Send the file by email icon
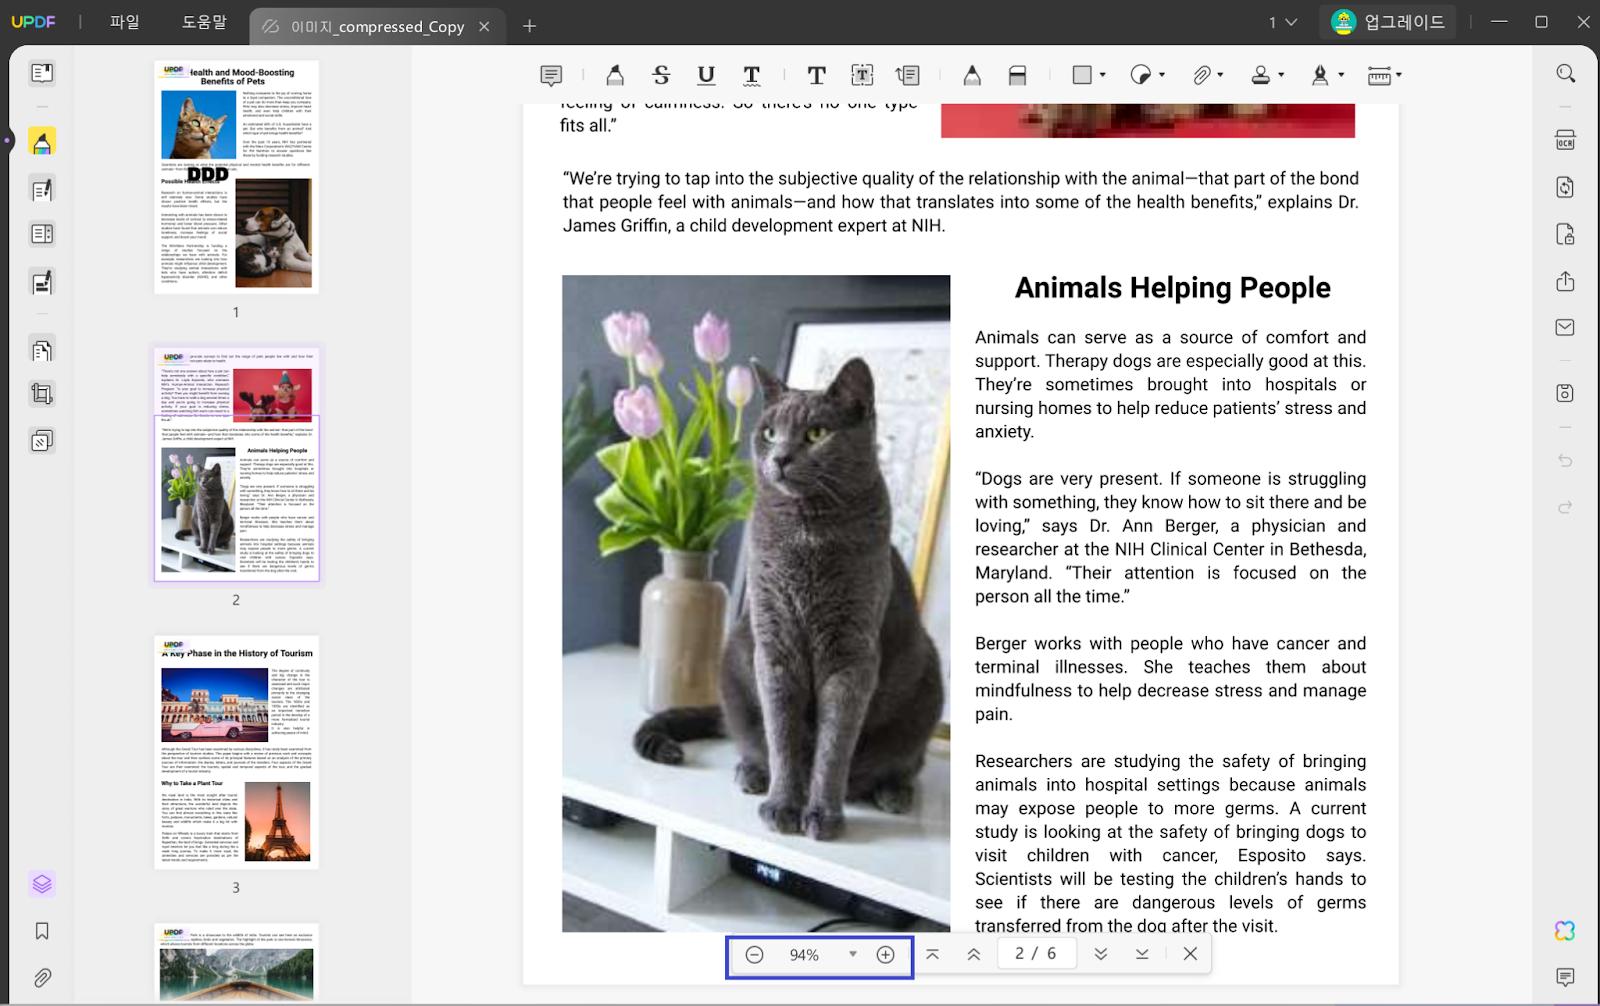This screenshot has width=1600, height=1006. tap(1566, 327)
